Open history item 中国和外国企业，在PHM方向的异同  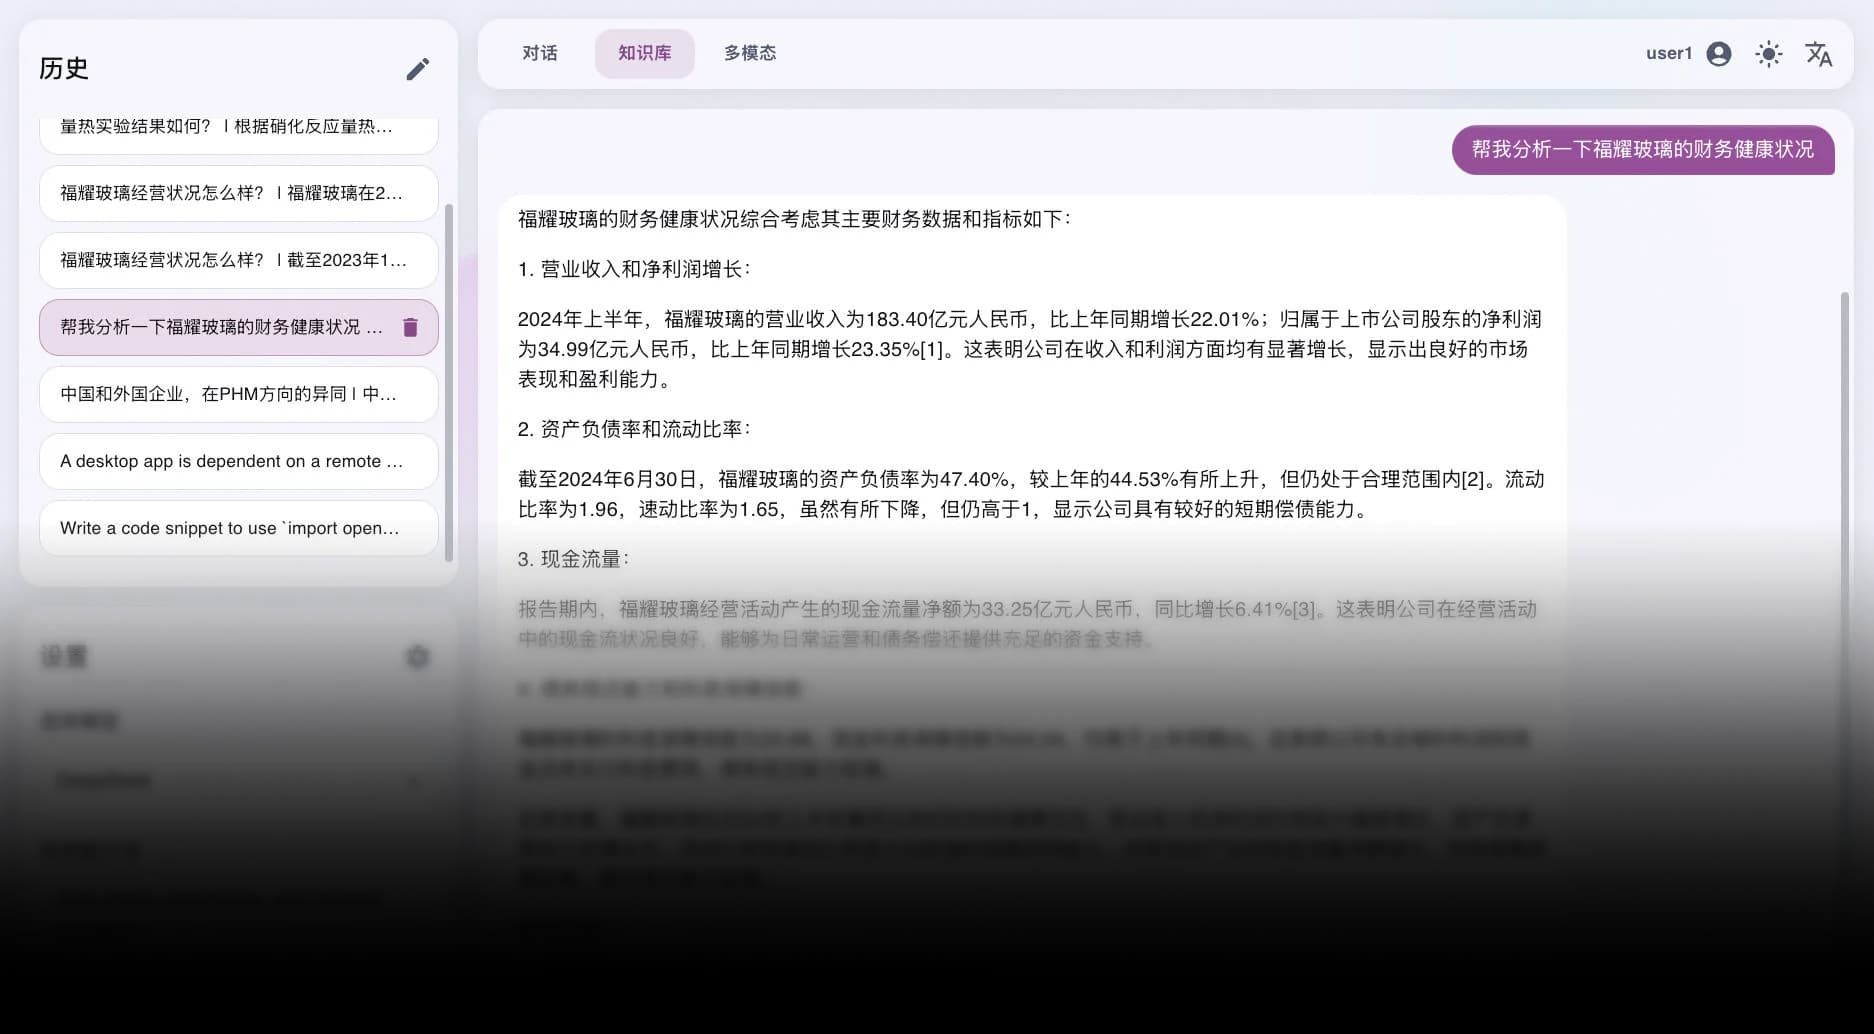tap(239, 394)
